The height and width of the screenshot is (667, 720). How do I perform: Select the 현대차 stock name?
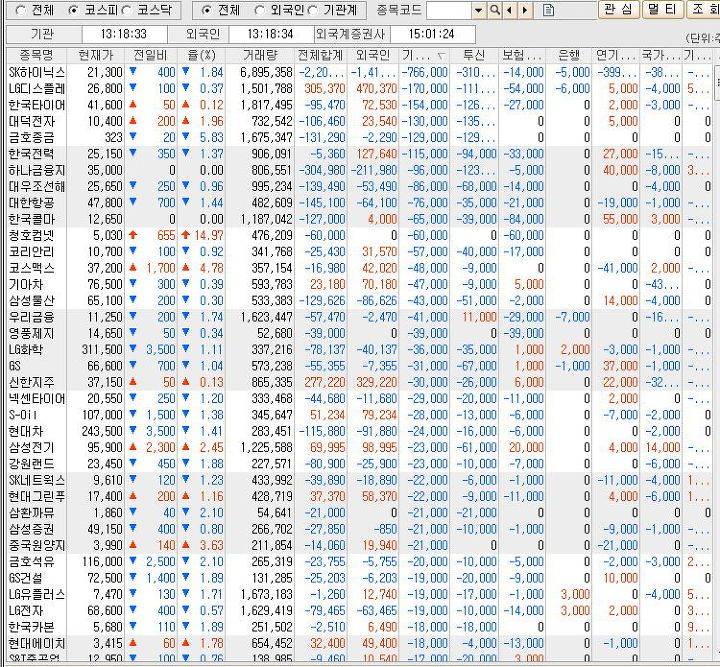click(26, 432)
